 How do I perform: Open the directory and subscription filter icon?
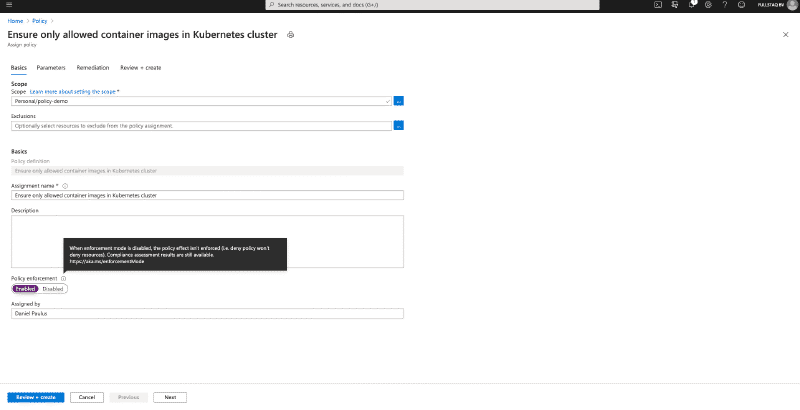click(675, 5)
